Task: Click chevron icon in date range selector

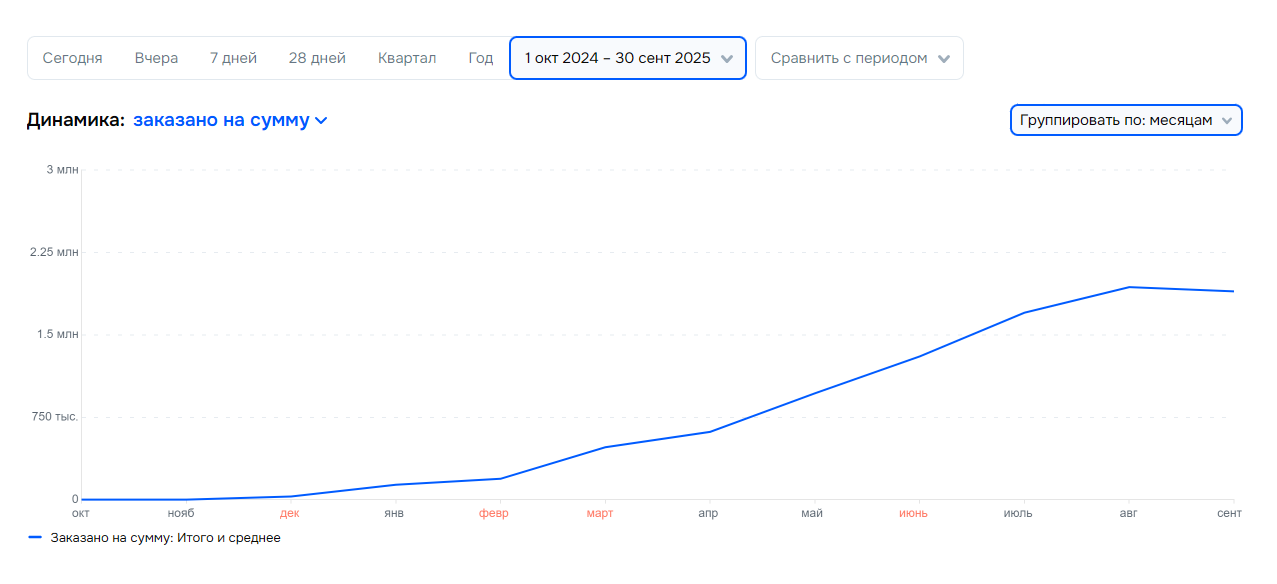Action: 727,59
